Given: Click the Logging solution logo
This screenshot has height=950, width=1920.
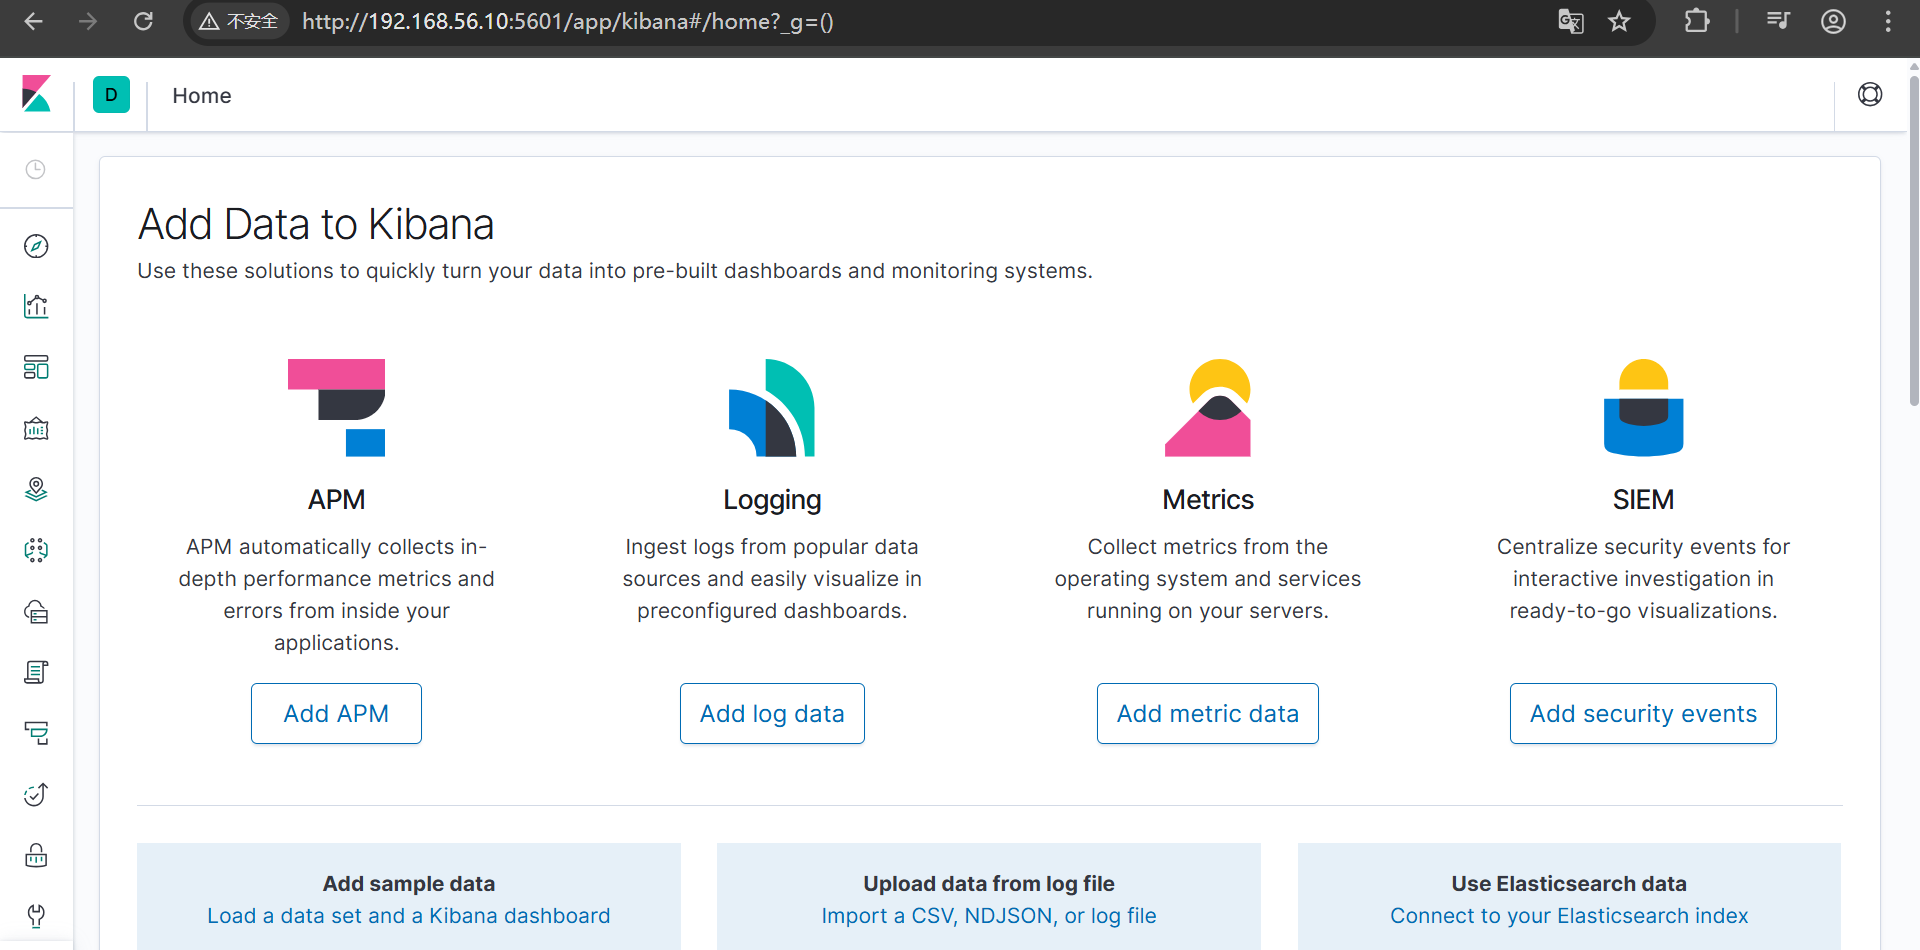Looking at the screenshot, I should (x=772, y=408).
